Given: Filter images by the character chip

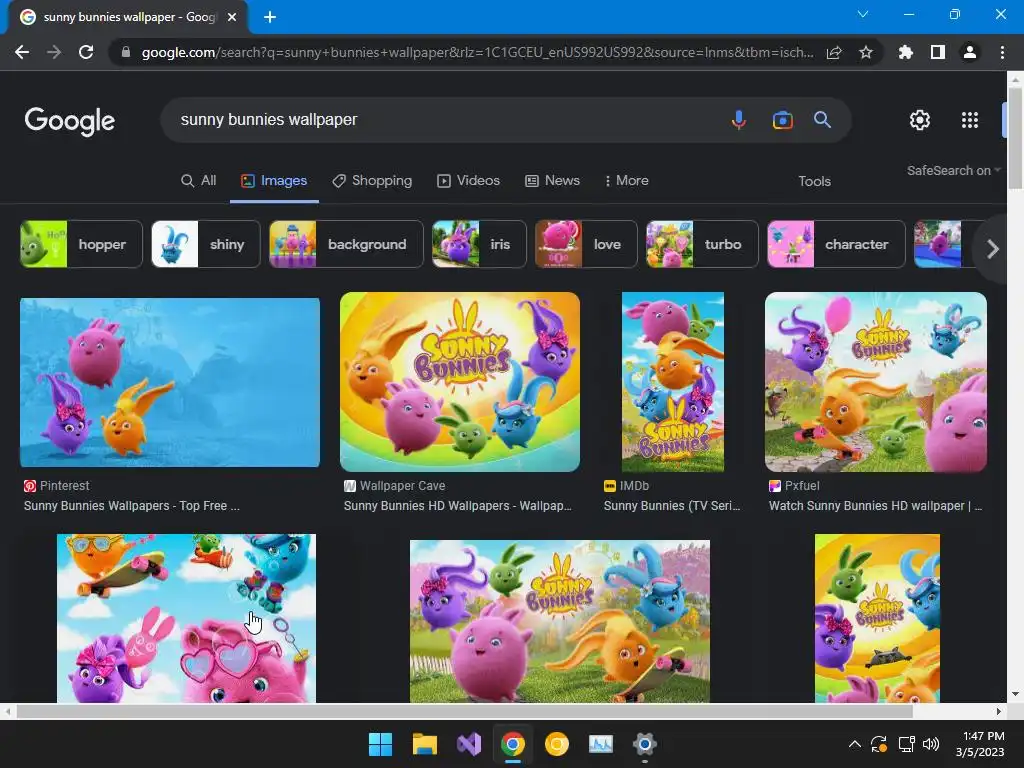Looking at the screenshot, I should (x=837, y=244).
